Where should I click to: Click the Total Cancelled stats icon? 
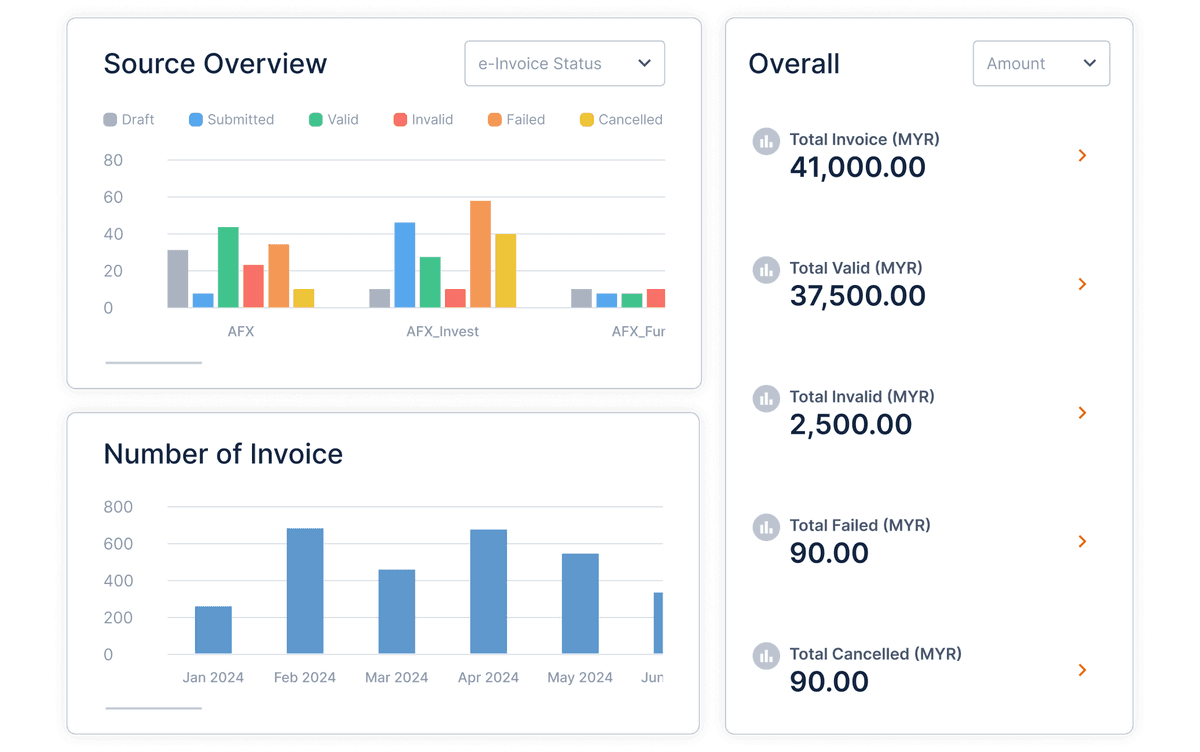point(766,655)
